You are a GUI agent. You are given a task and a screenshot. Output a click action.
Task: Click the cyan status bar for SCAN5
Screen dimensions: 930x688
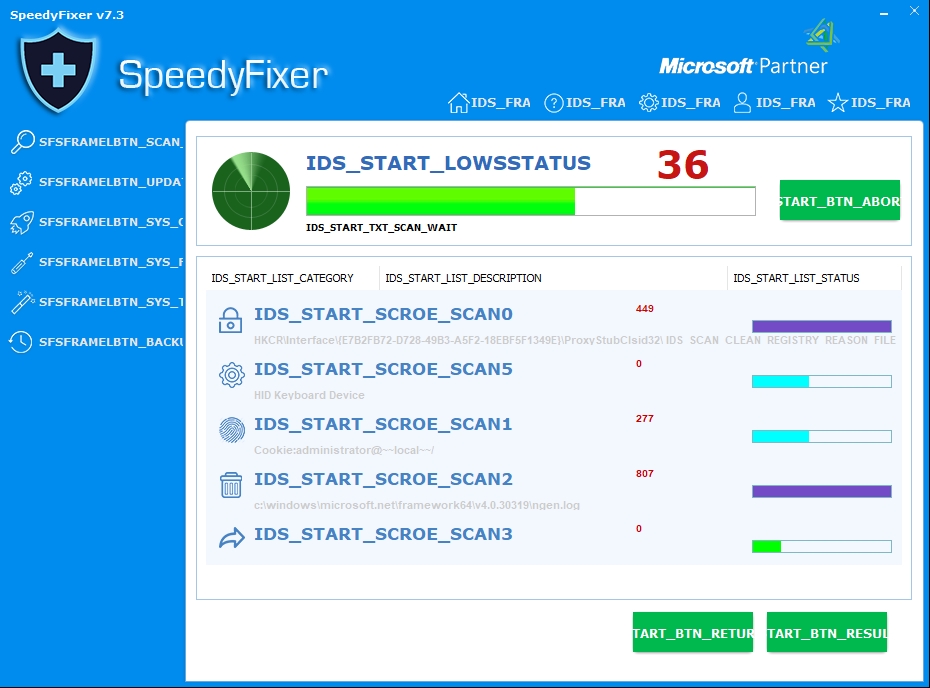click(x=821, y=381)
